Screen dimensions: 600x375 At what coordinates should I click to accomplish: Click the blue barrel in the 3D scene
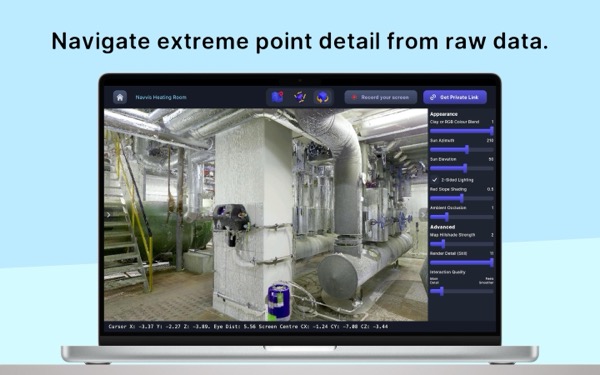(279, 302)
